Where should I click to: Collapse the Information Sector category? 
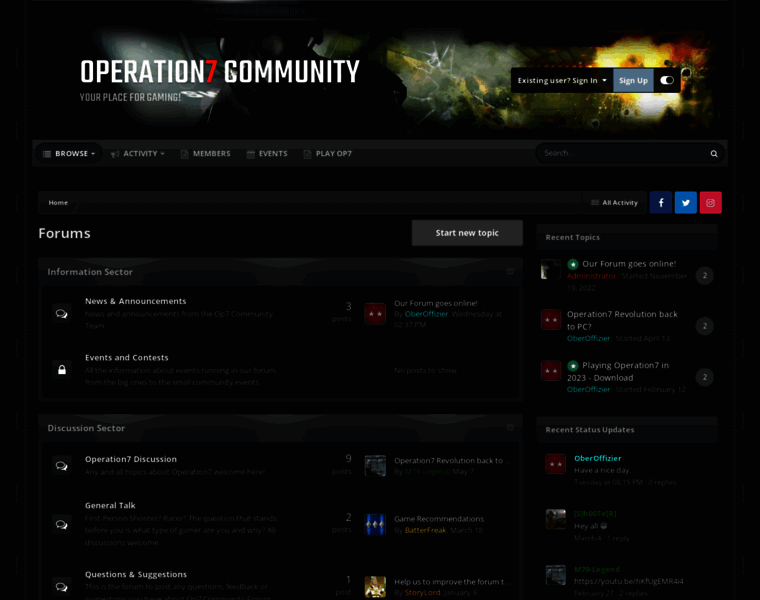tap(510, 271)
